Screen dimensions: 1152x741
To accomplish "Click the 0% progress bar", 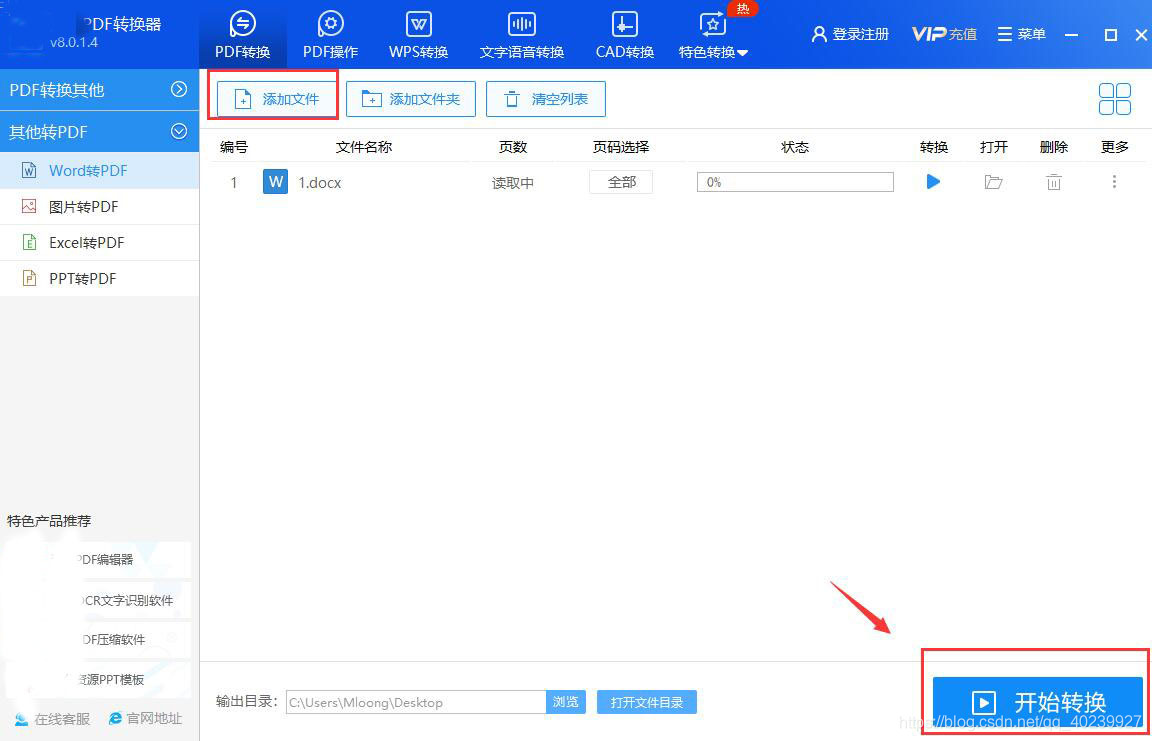I will pos(795,182).
